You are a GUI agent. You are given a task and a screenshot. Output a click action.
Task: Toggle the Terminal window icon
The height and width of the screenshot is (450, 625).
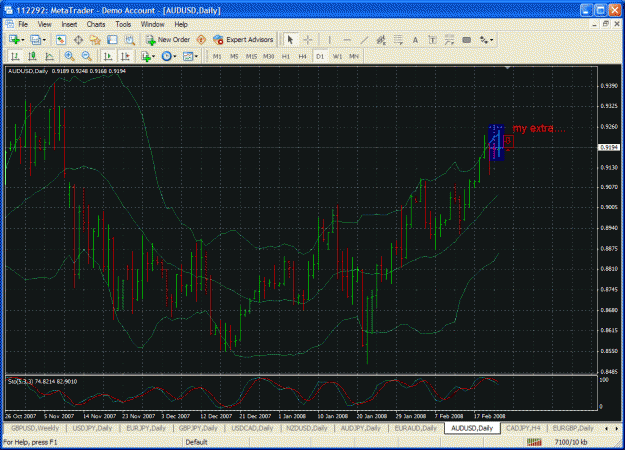(112, 39)
